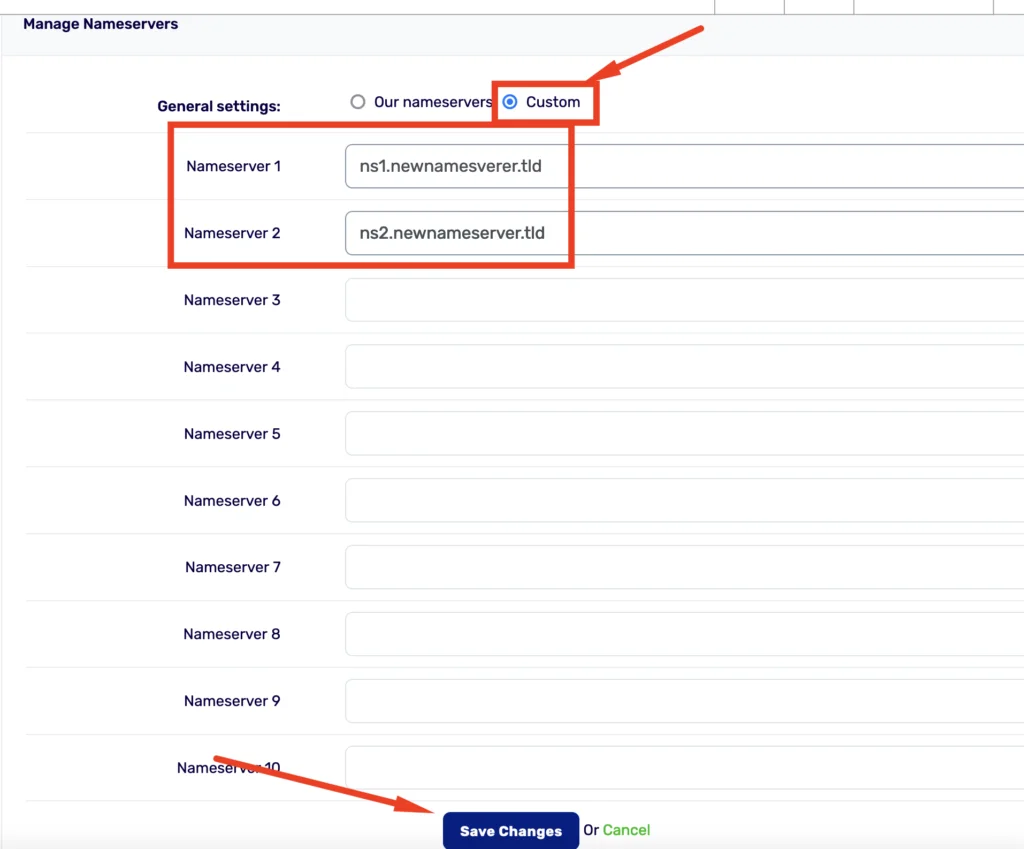Image resolution: width=1024 pixels, height=849 pixels.
Task: Click the "Manage Nameservers" heading
Action: 101,24
